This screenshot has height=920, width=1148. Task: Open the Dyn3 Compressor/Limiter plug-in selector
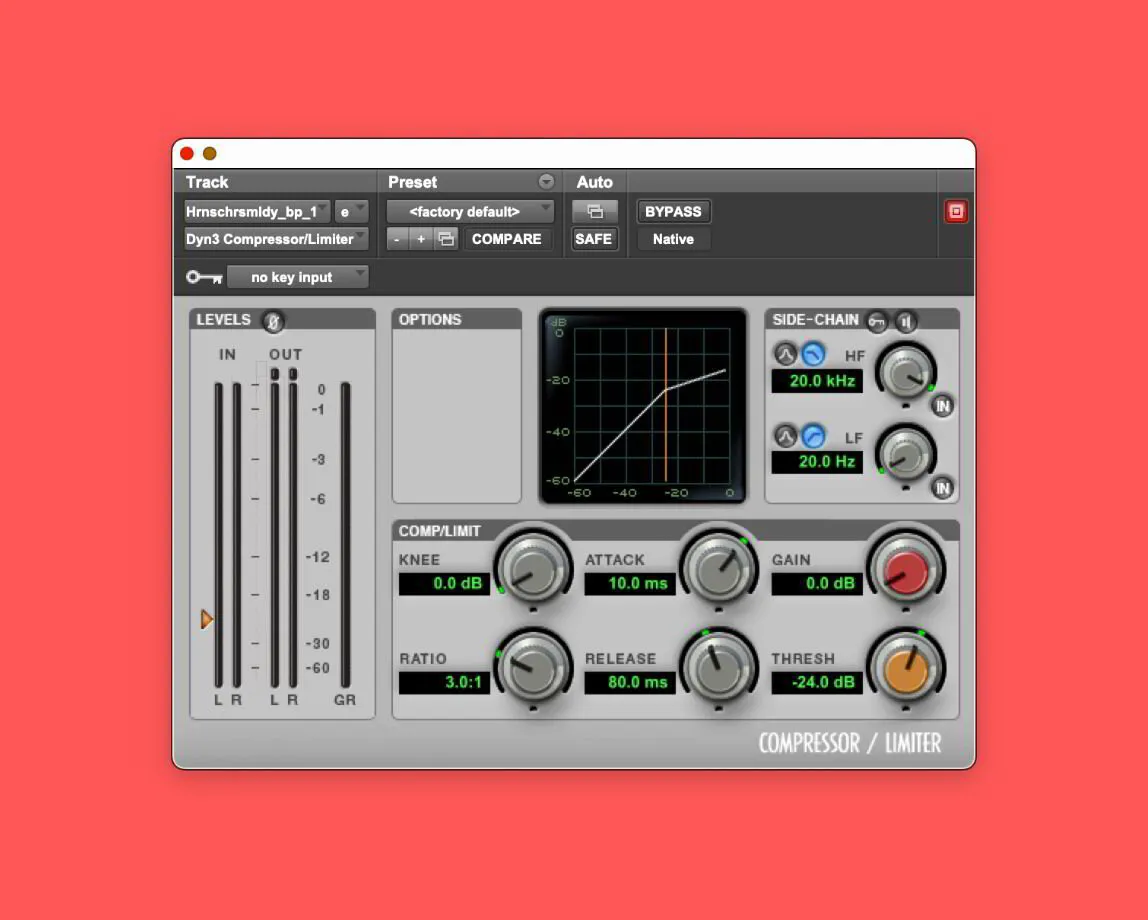click(x=274, y=239)
